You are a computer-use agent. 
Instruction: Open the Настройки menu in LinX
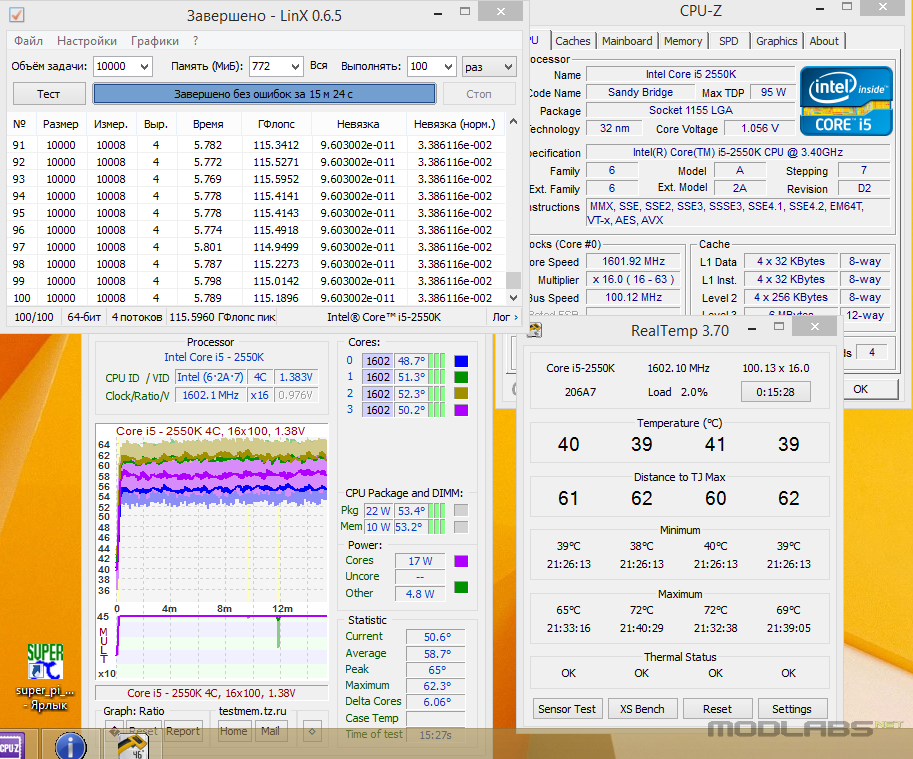[87, 41]
